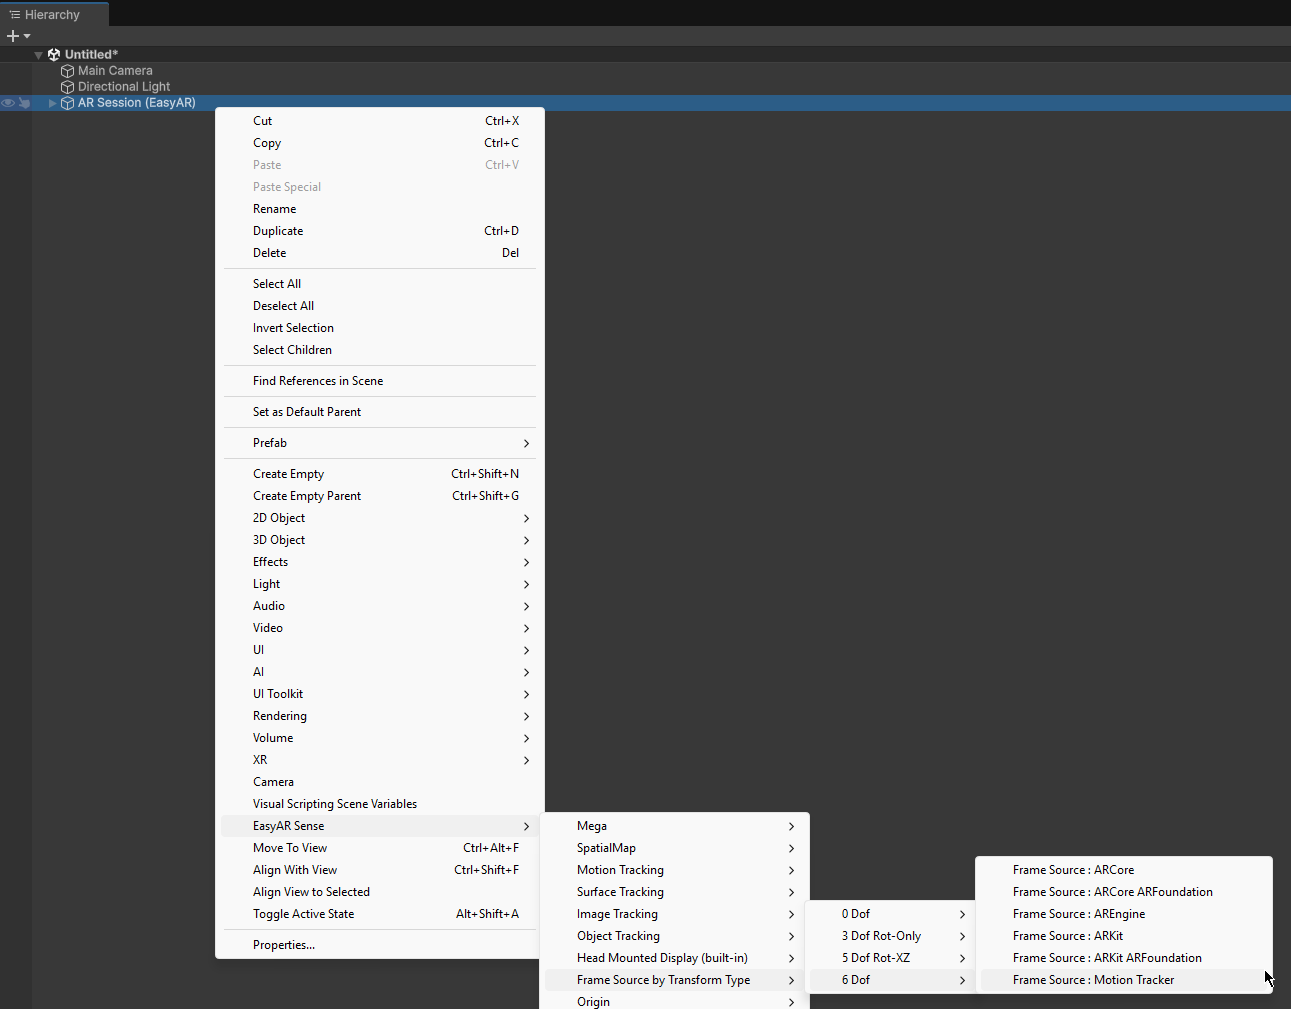Screen dimensions: 1291x1009
Task: Click the Unity scene icon beside Untitled
Action: [54, 55]
